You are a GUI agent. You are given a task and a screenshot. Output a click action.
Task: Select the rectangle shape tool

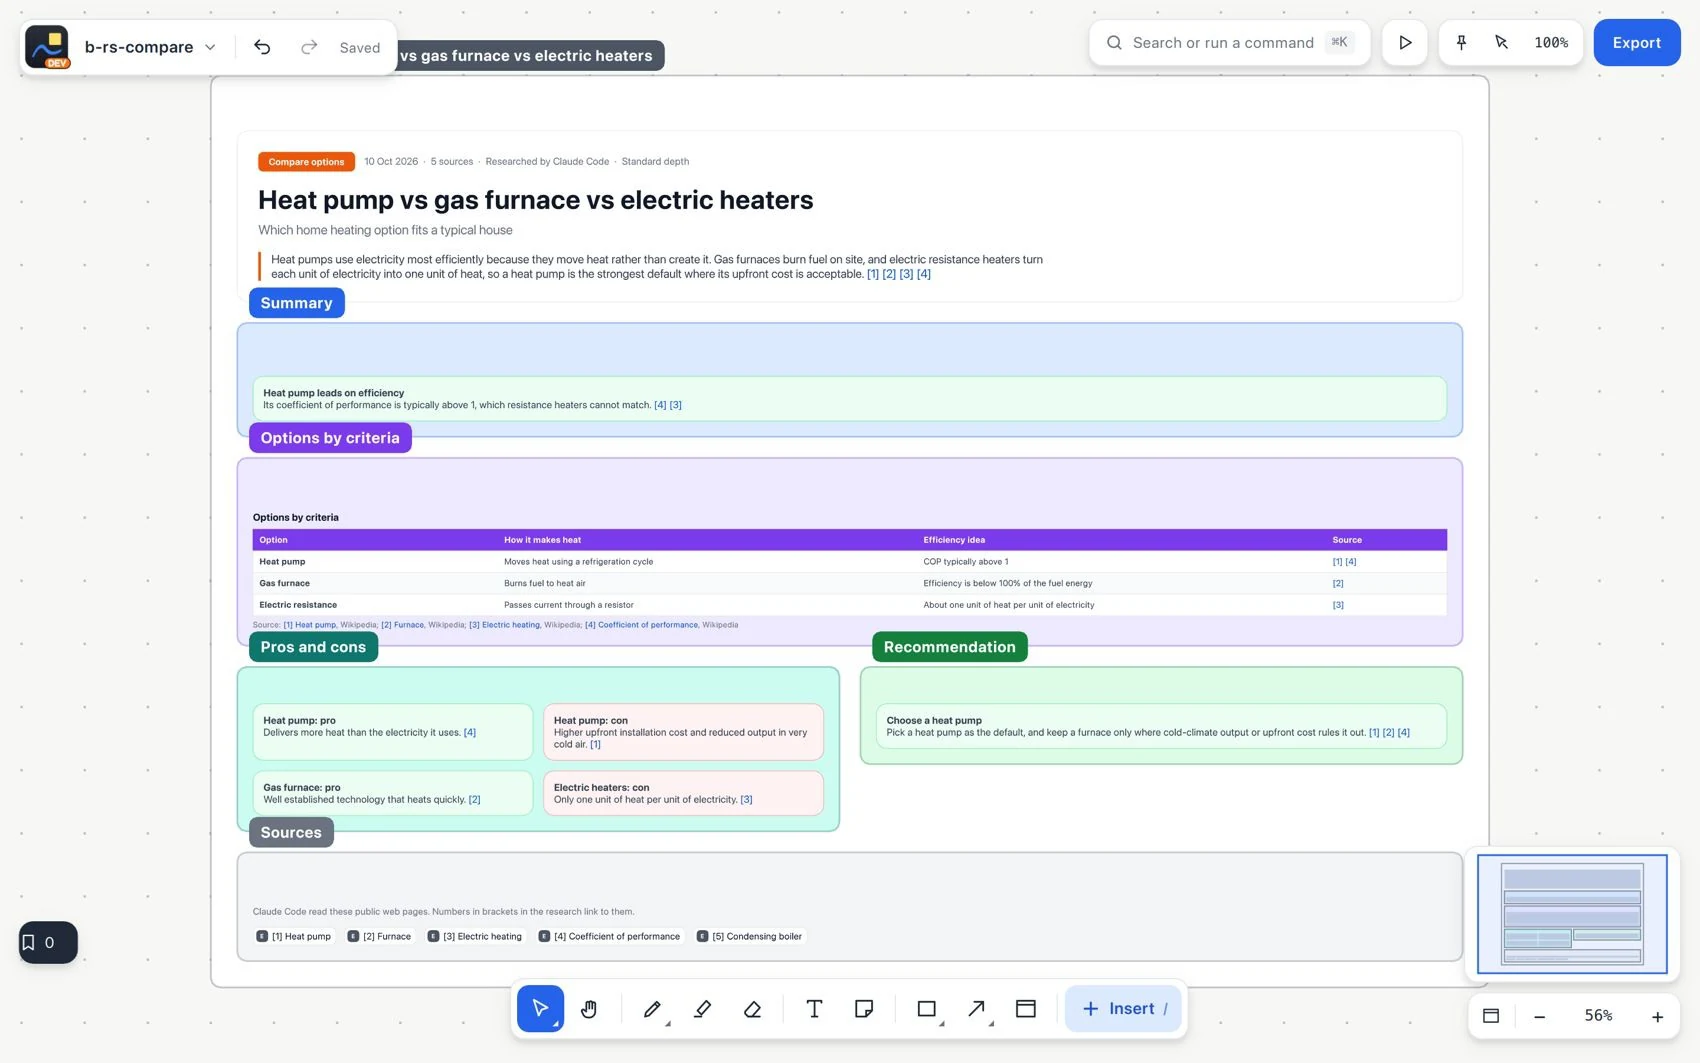coord(927,1008)
